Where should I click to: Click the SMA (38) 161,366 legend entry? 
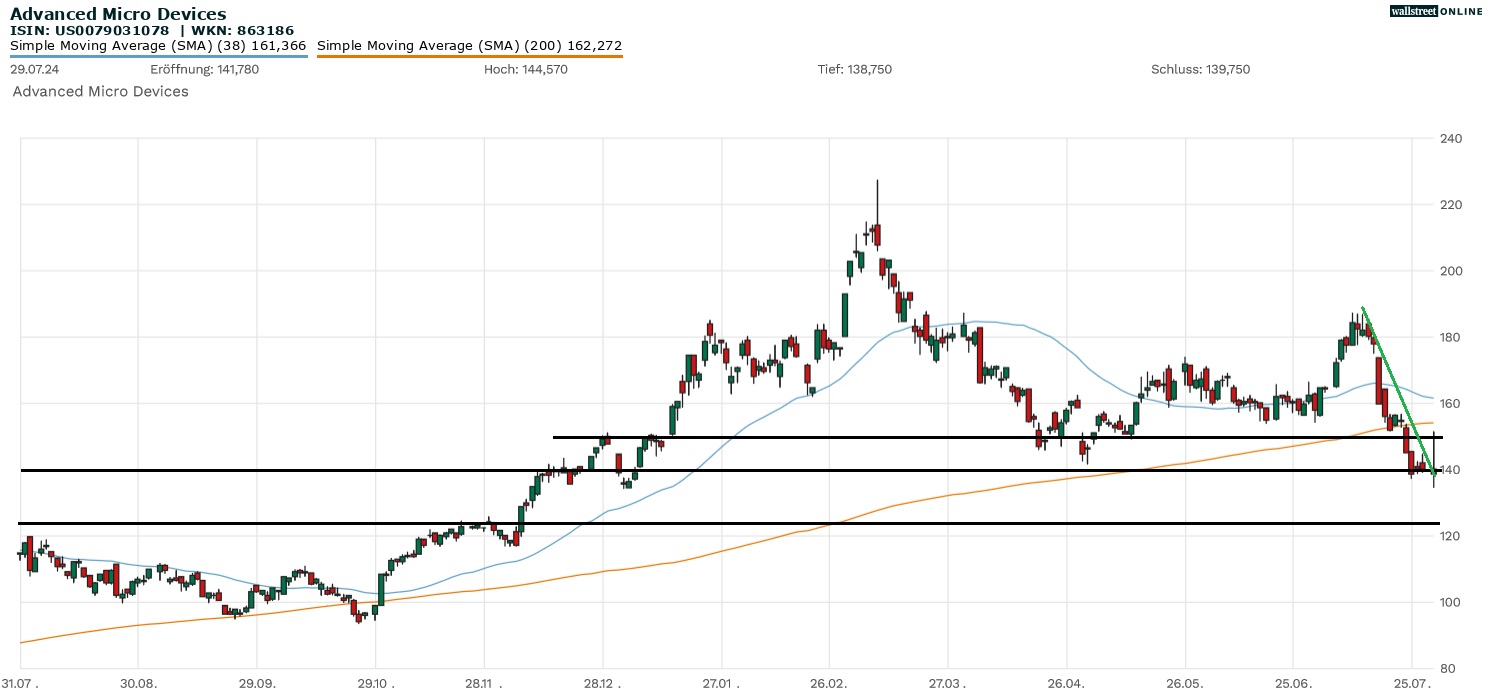158,45
